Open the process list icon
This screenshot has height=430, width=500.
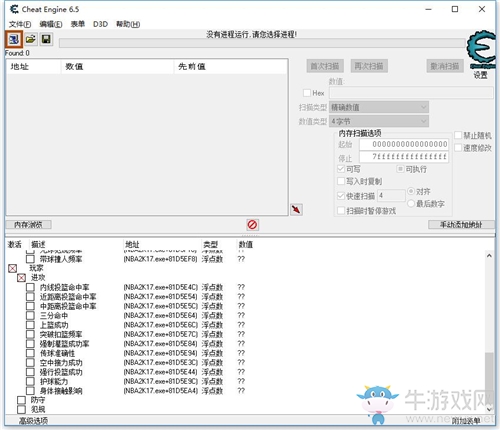[14, 39]
